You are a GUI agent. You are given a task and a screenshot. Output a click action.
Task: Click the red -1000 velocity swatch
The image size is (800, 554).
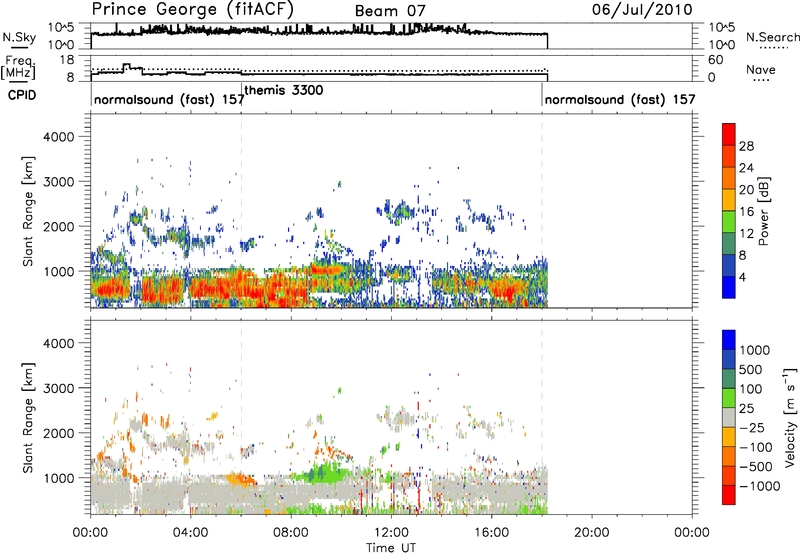click(729, 495)
